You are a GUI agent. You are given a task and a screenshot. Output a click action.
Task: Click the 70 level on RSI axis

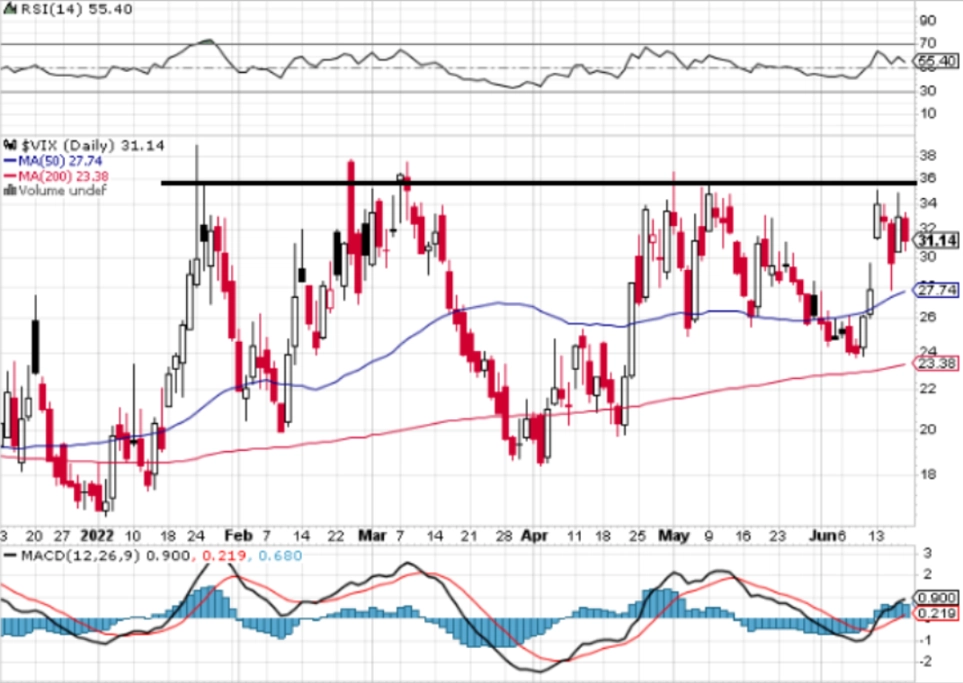928,43
